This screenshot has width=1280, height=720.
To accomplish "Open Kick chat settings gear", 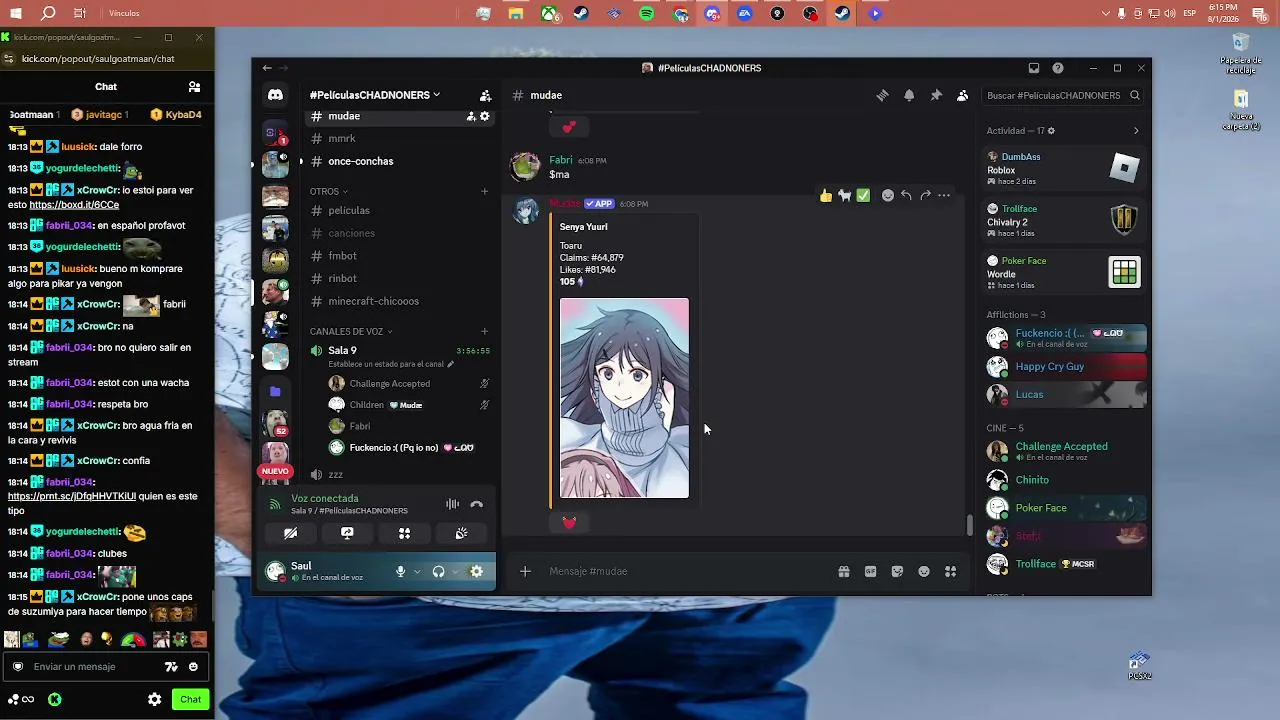I will [x=154, y=700].
